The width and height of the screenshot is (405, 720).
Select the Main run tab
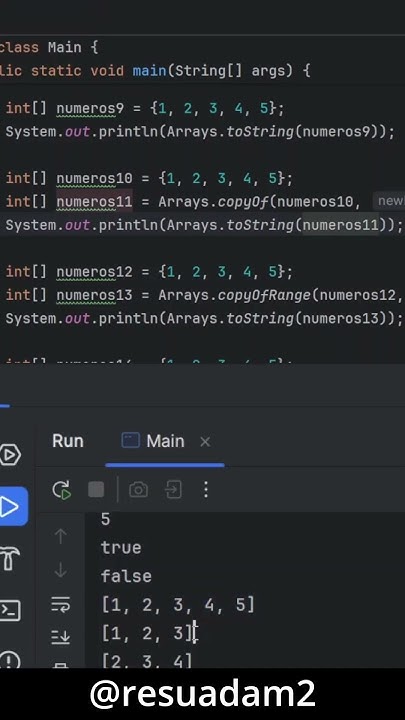(164, 441)
